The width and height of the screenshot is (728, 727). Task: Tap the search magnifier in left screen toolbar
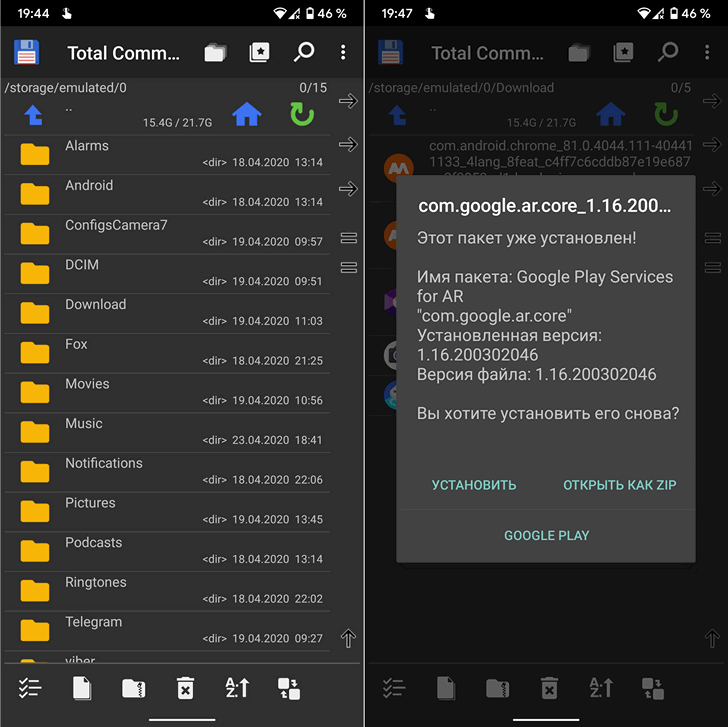point(304,52)
